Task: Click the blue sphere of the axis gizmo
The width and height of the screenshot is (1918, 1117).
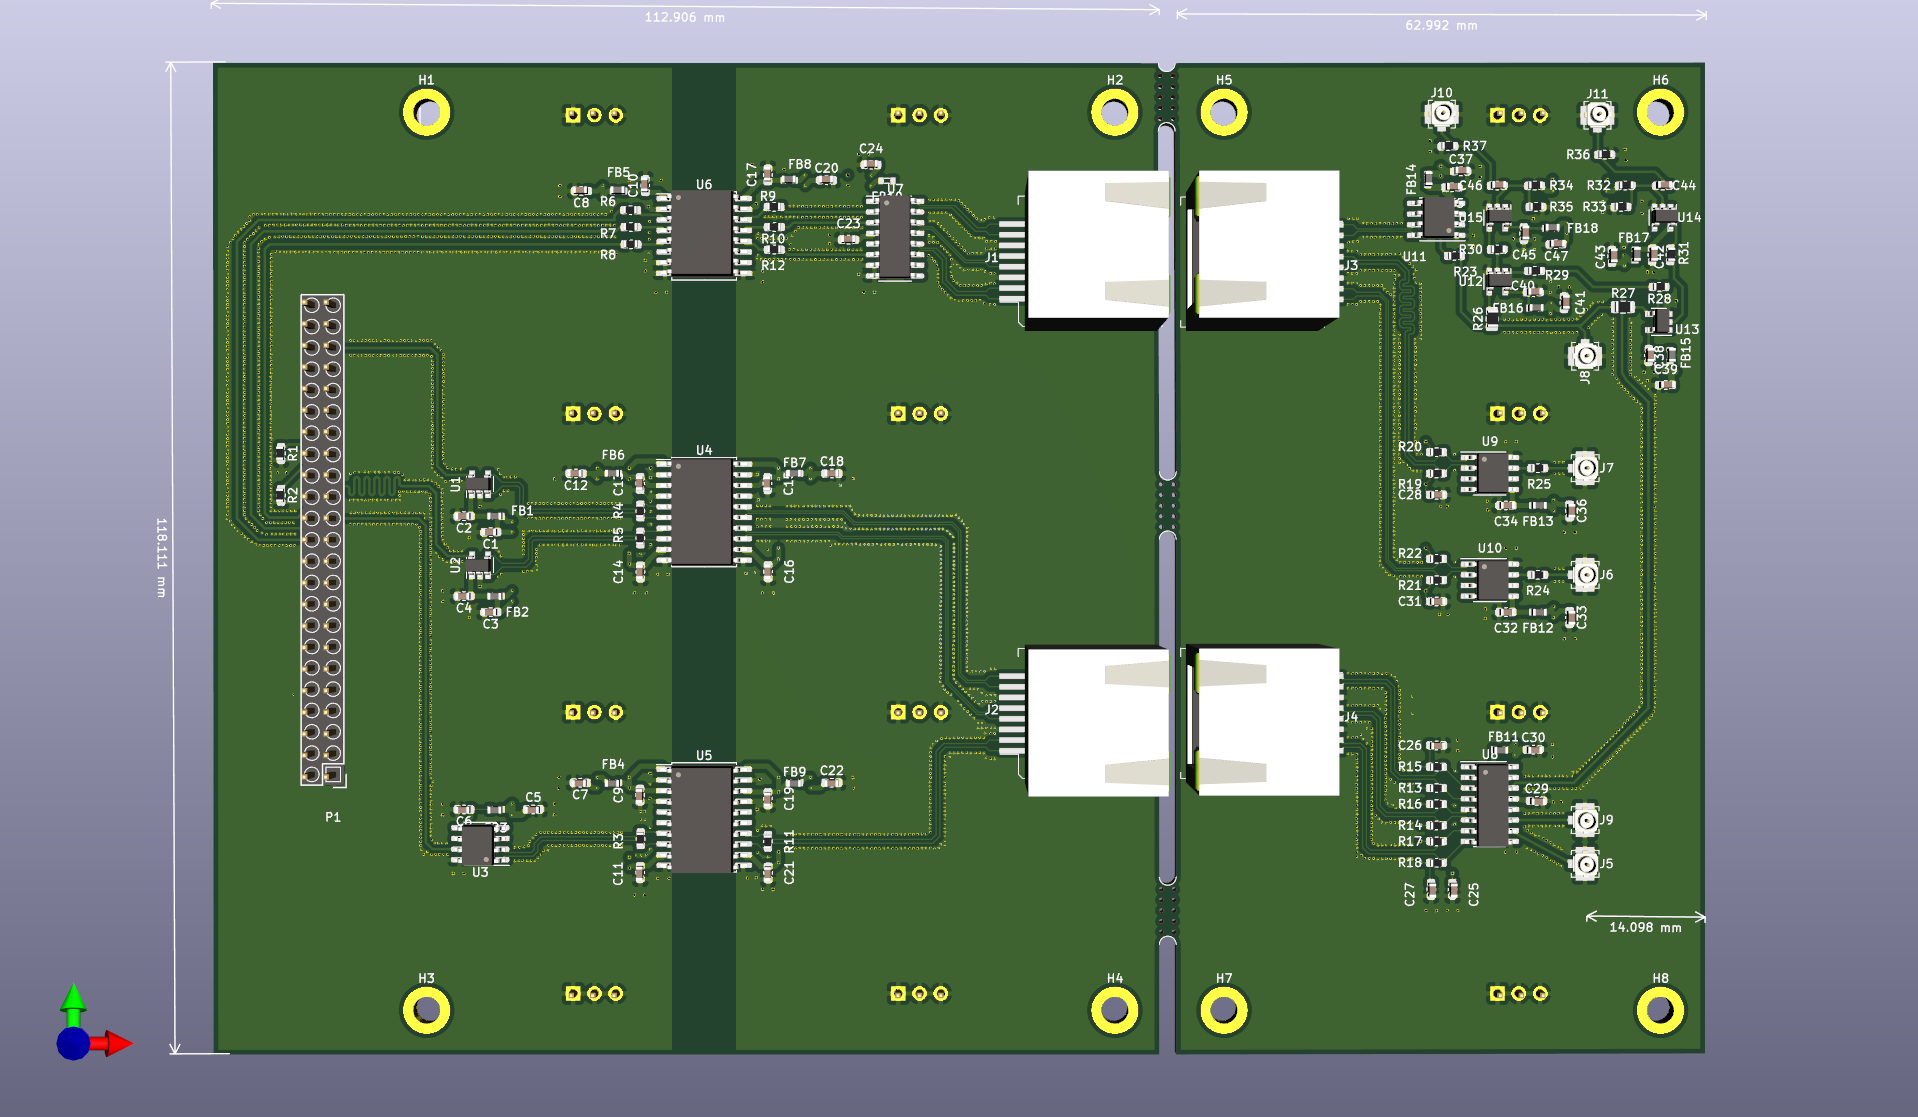Action: [73, 1044]
